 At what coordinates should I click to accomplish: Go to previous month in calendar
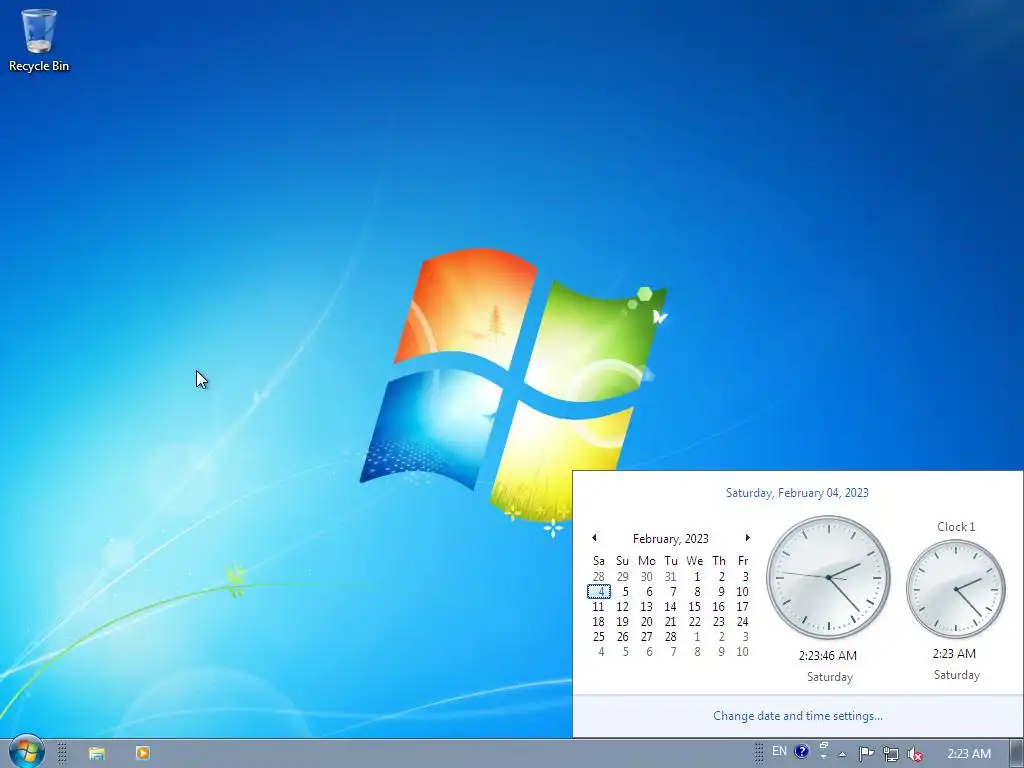tap(594, 537)
